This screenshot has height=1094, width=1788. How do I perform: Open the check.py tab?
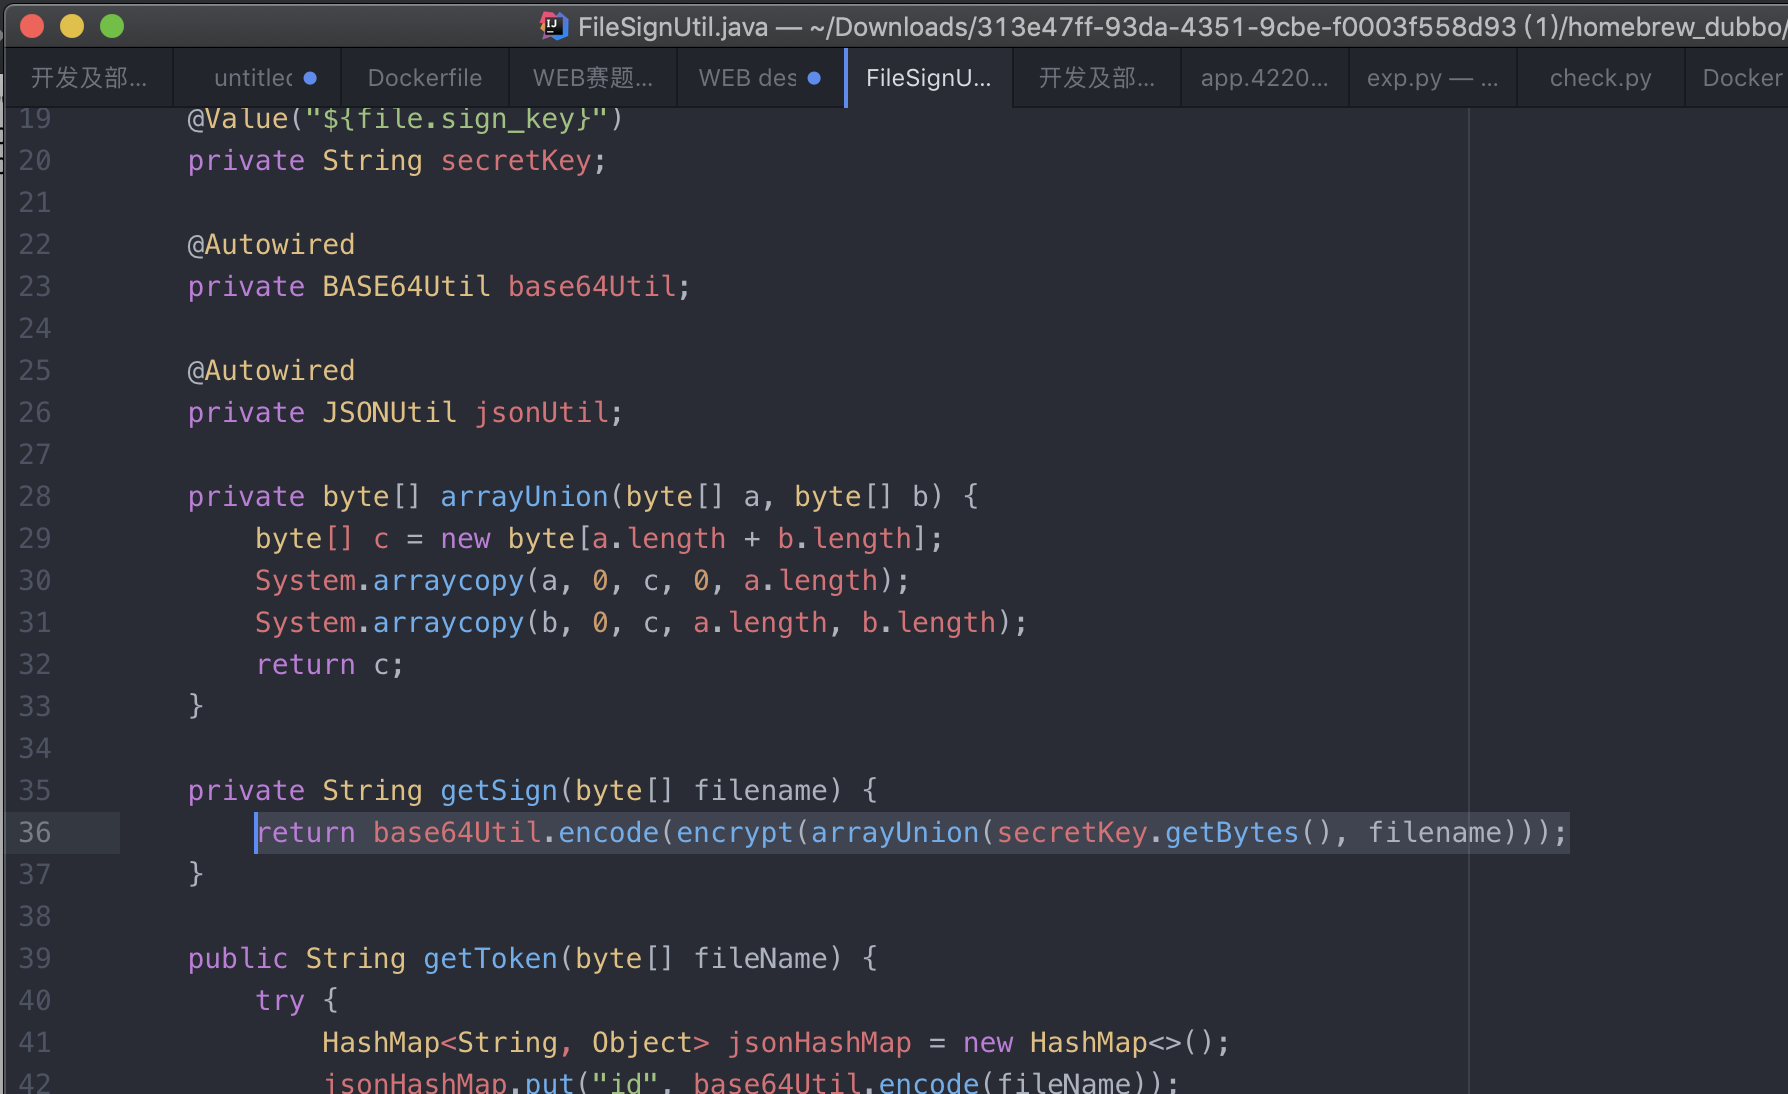pos(1600,78)
